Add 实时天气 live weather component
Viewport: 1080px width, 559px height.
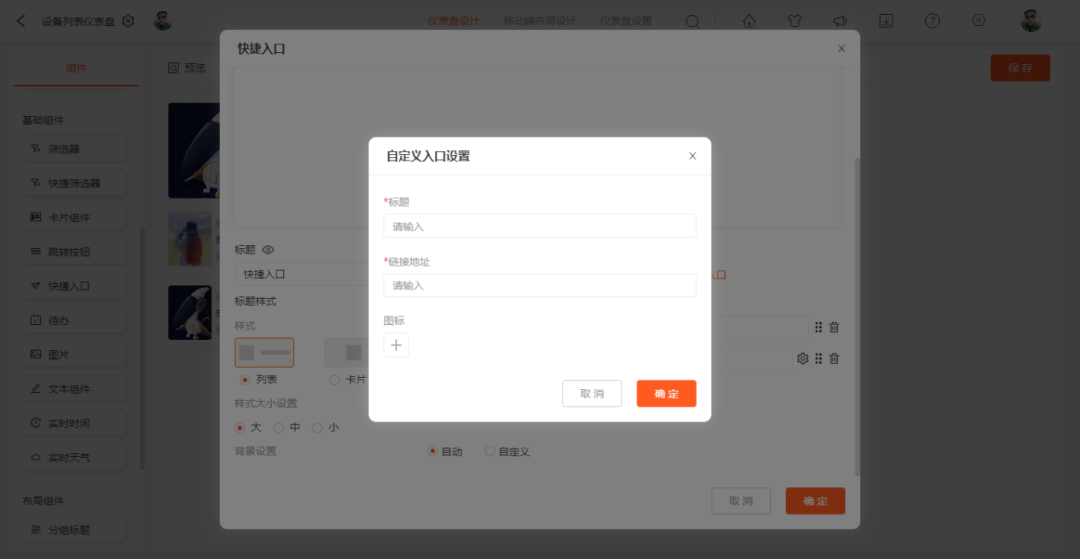[74, 457]
